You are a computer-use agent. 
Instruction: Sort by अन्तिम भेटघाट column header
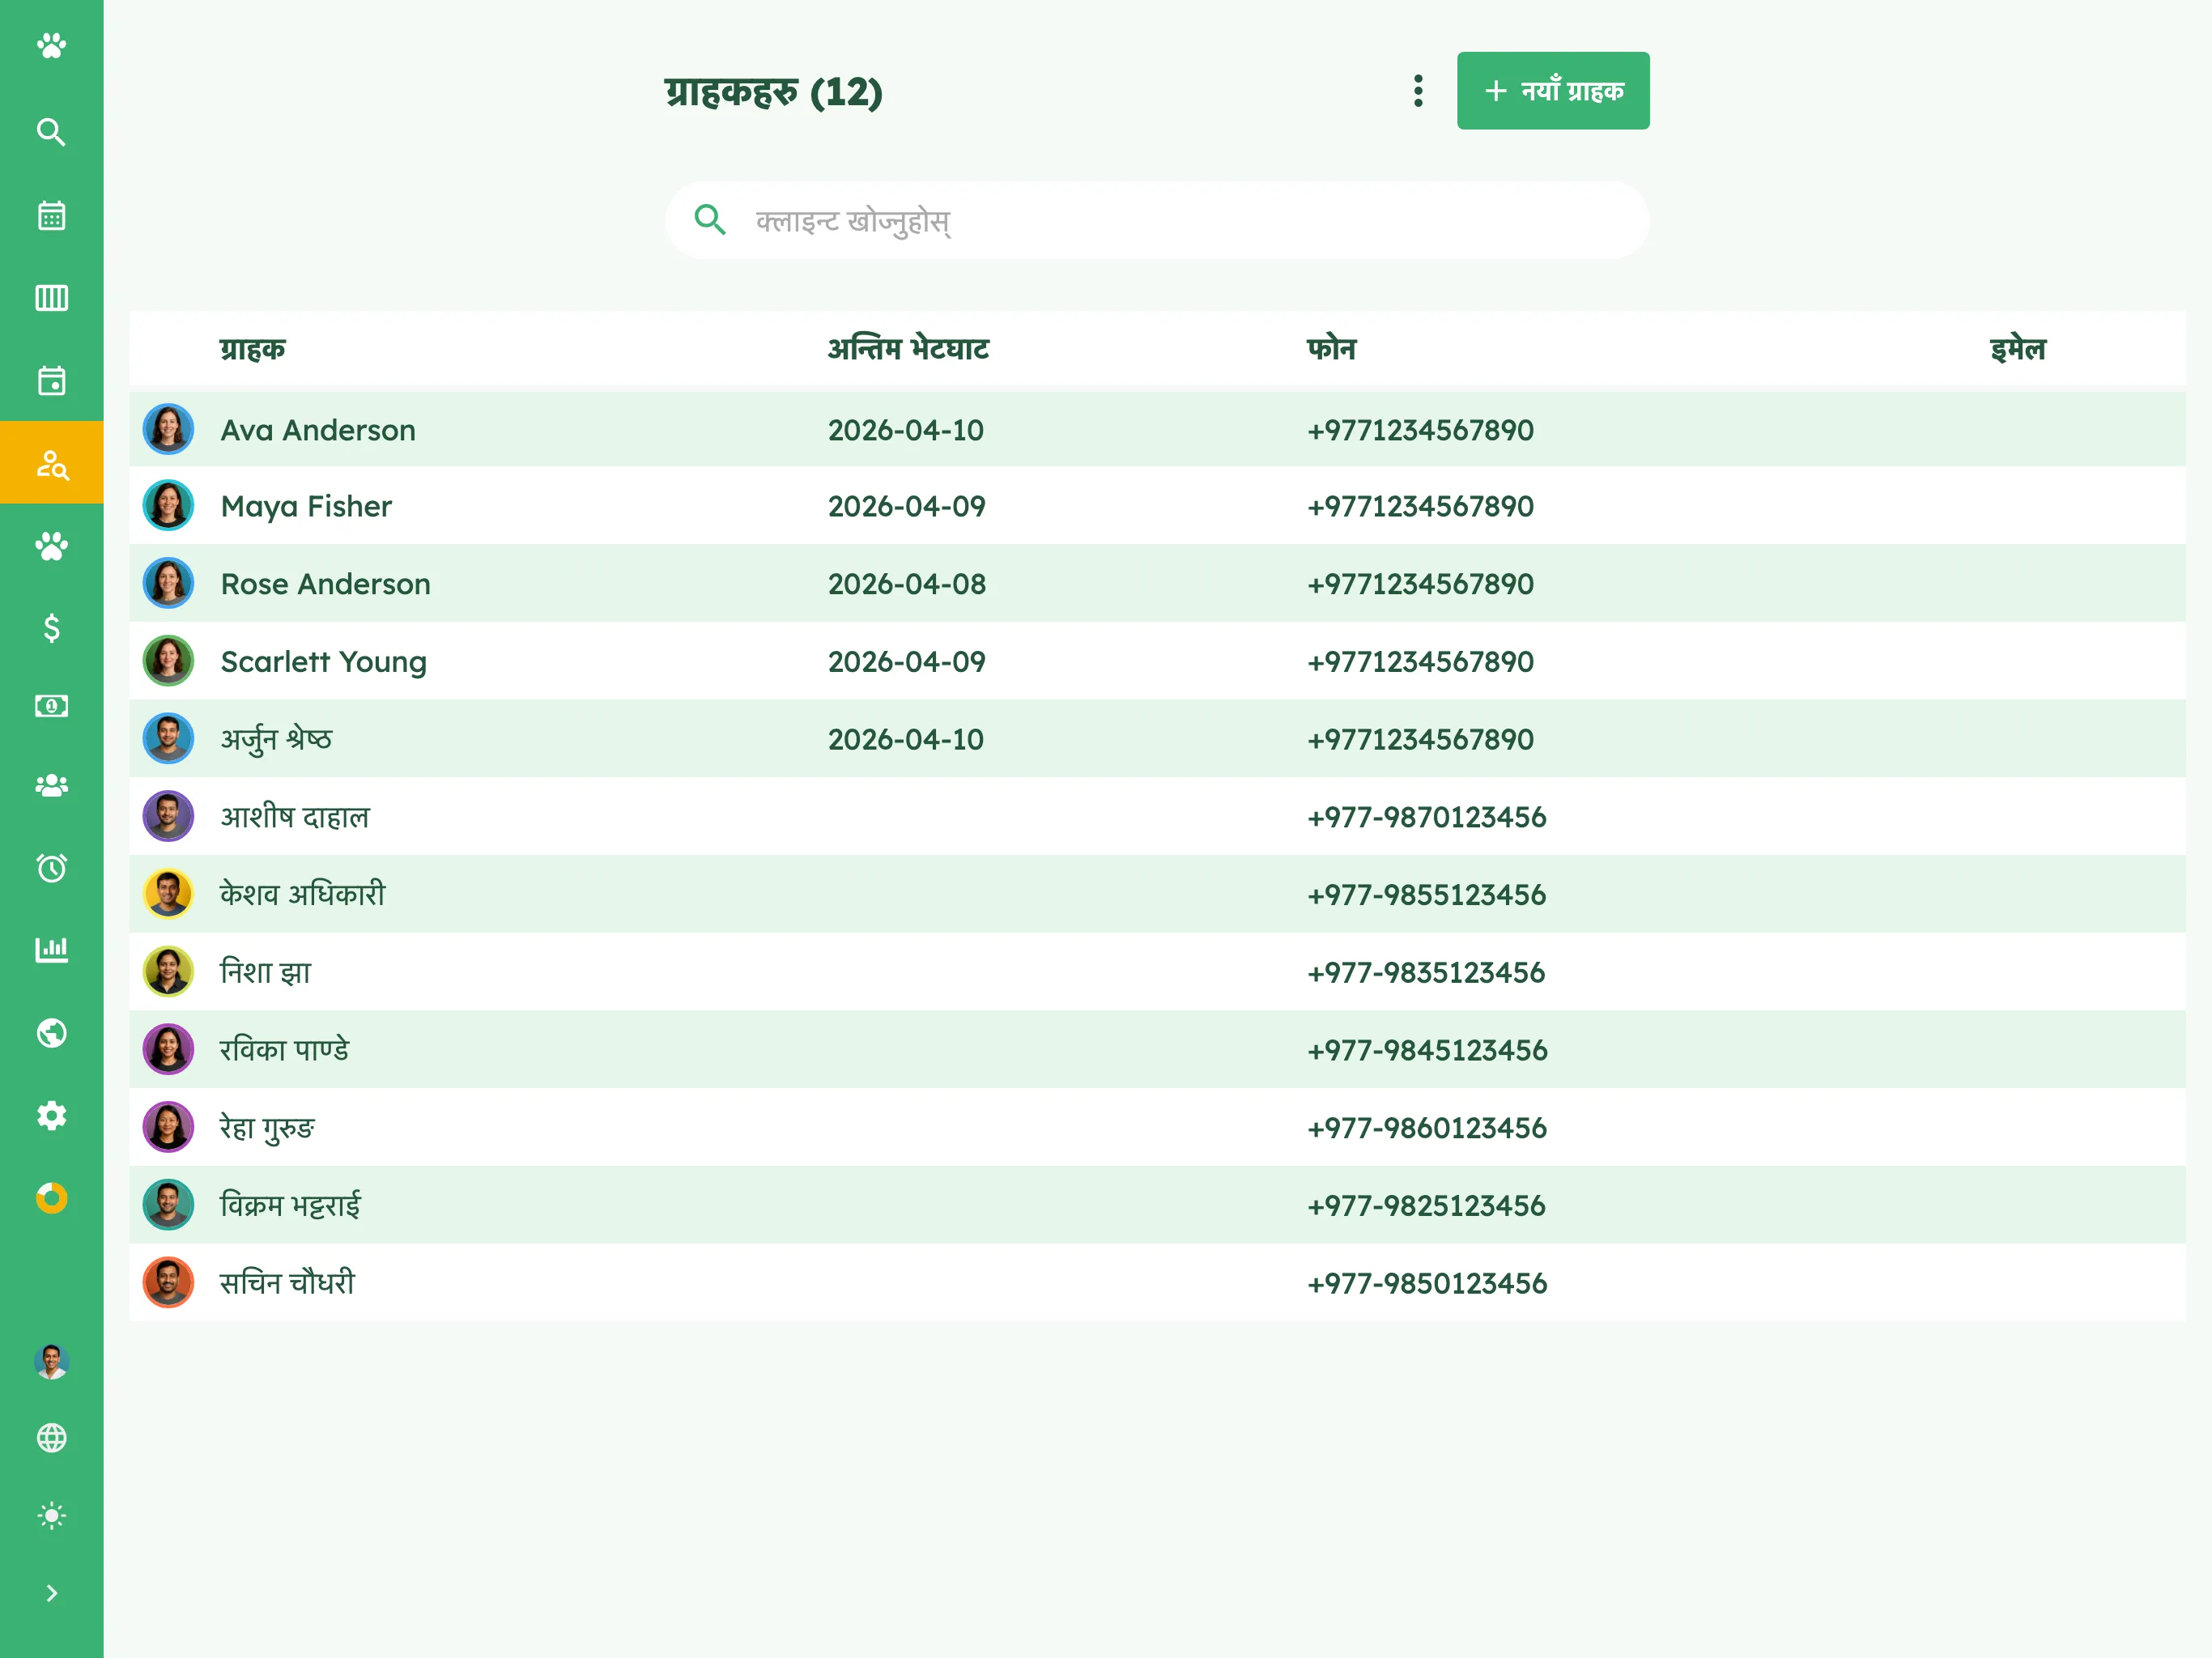click(x=908, y=349)
